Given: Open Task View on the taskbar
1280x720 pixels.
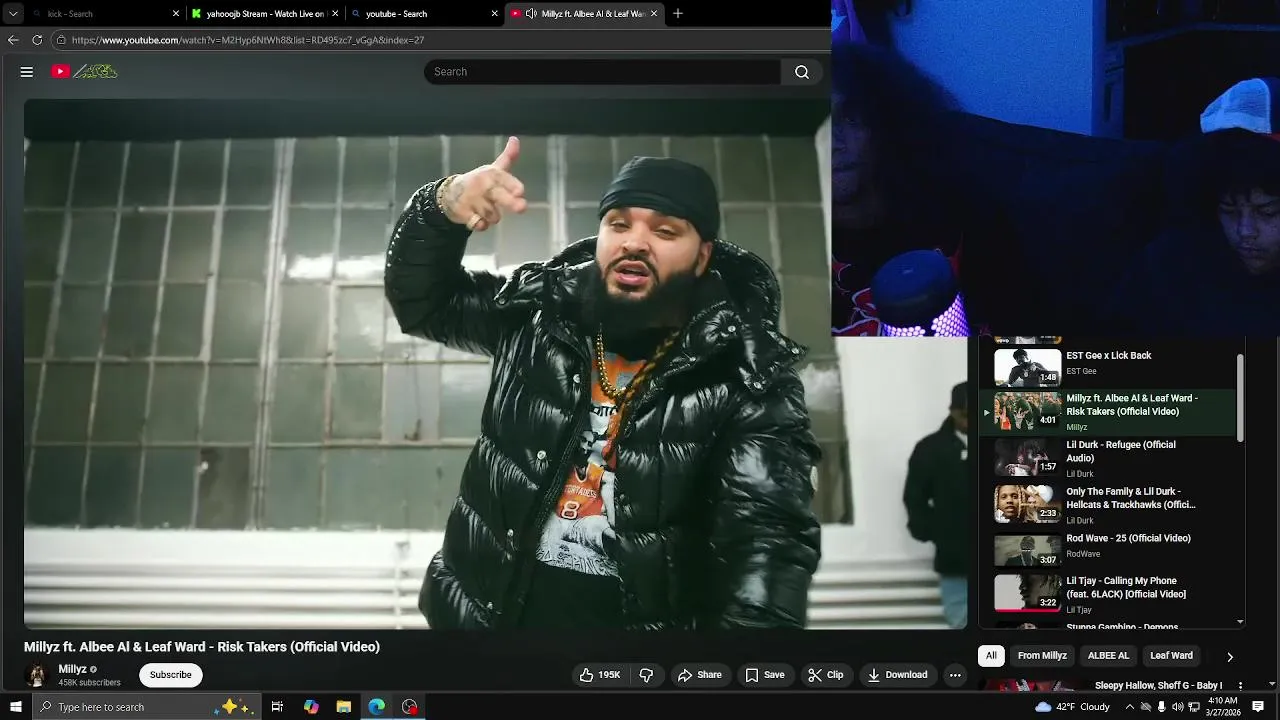Looking at the screenshot, I should coord(277,707).
